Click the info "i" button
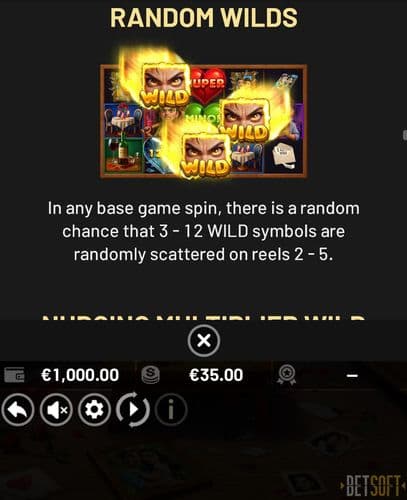This screenshot has width=407, height=500. pyautogui.click(x=171, y=410)
